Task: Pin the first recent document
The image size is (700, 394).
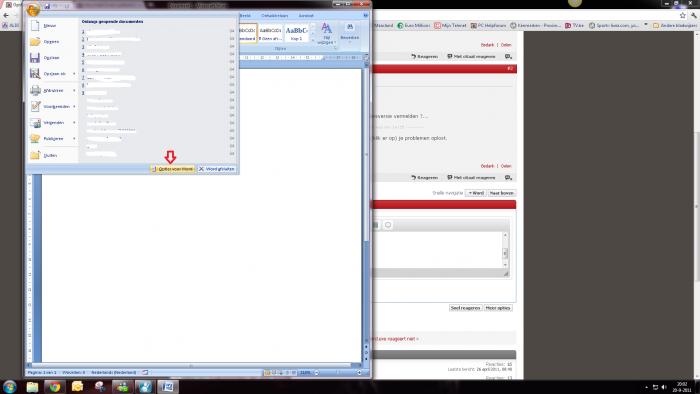Action: click(232, 31)
